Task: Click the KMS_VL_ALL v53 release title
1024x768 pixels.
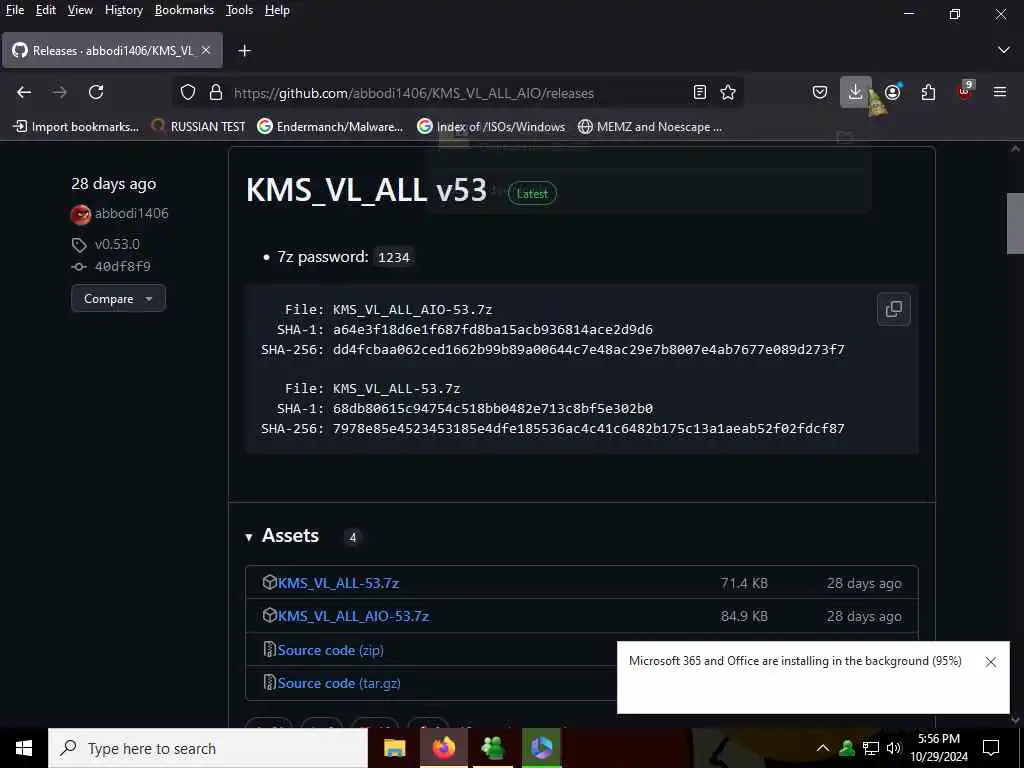Action: point(366,190)
